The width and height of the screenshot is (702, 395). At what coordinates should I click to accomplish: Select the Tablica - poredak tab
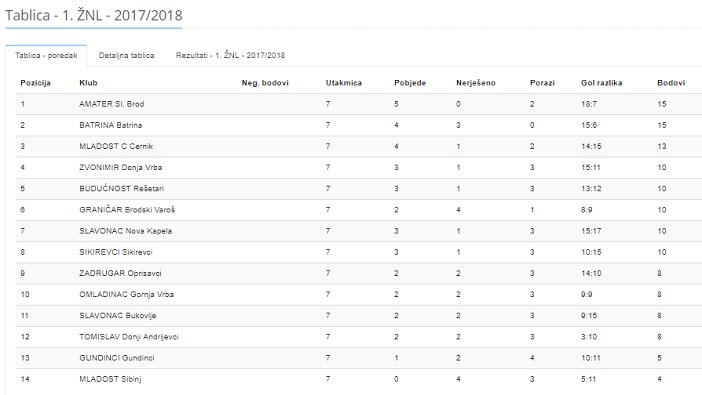(46, 56)
